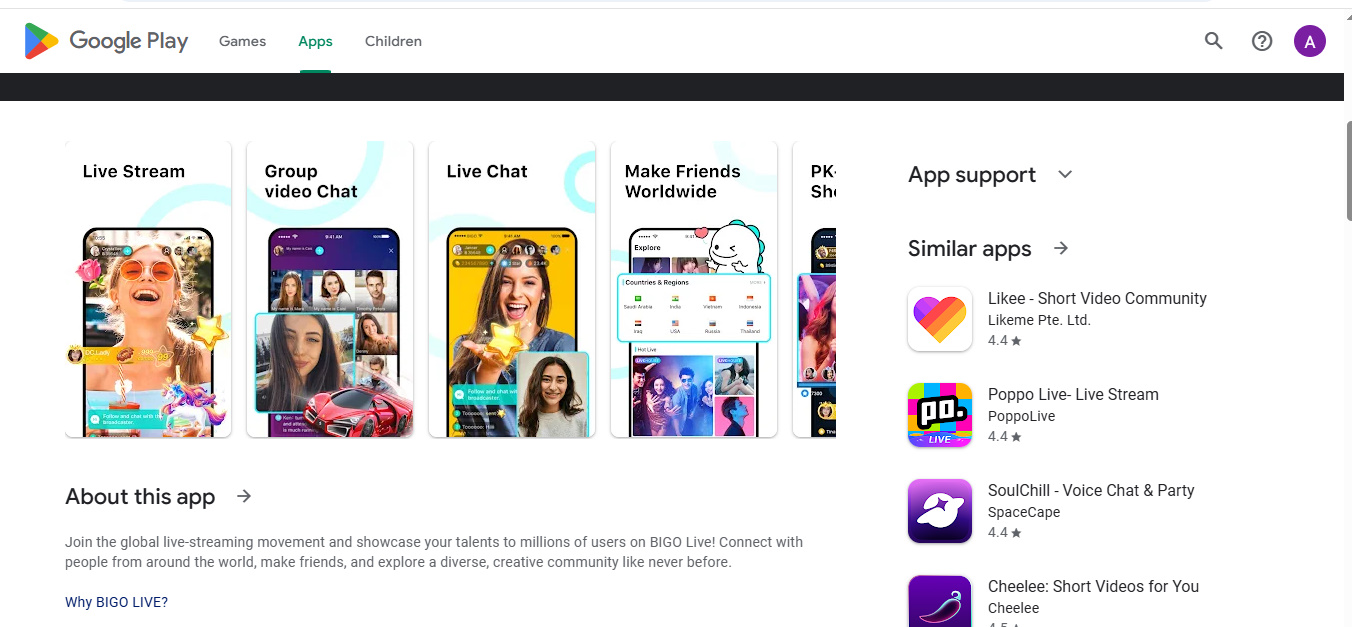Open the search magnifier icon

[1213, 41]
